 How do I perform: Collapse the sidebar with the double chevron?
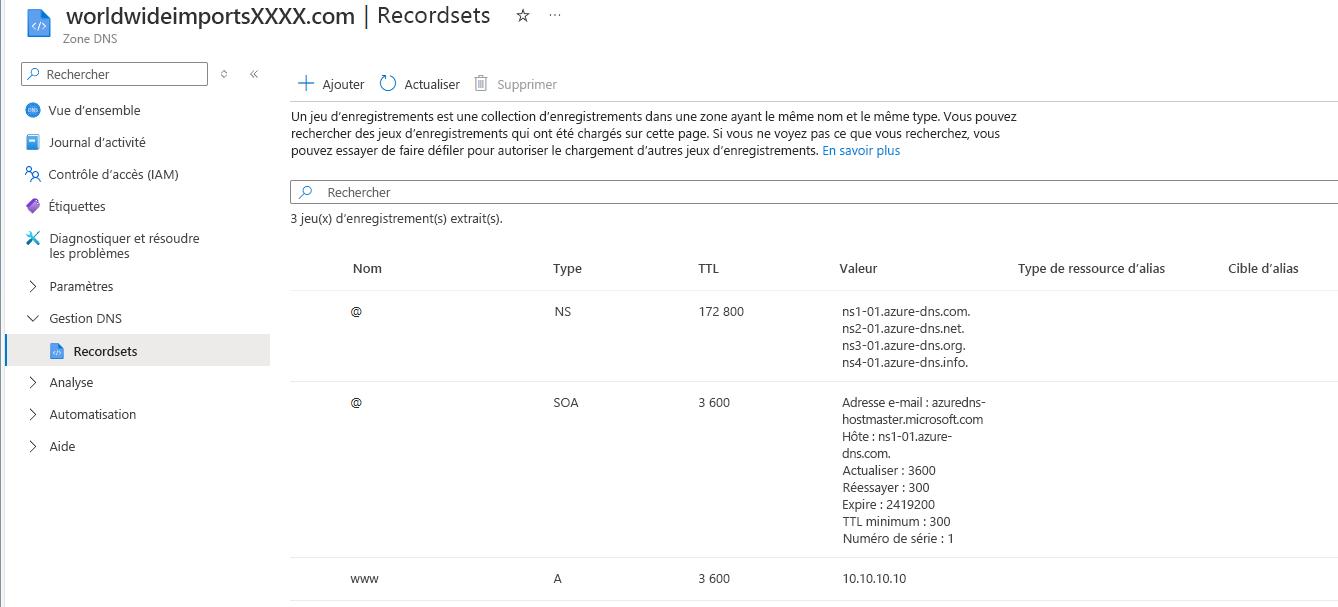tap(254, 74)
